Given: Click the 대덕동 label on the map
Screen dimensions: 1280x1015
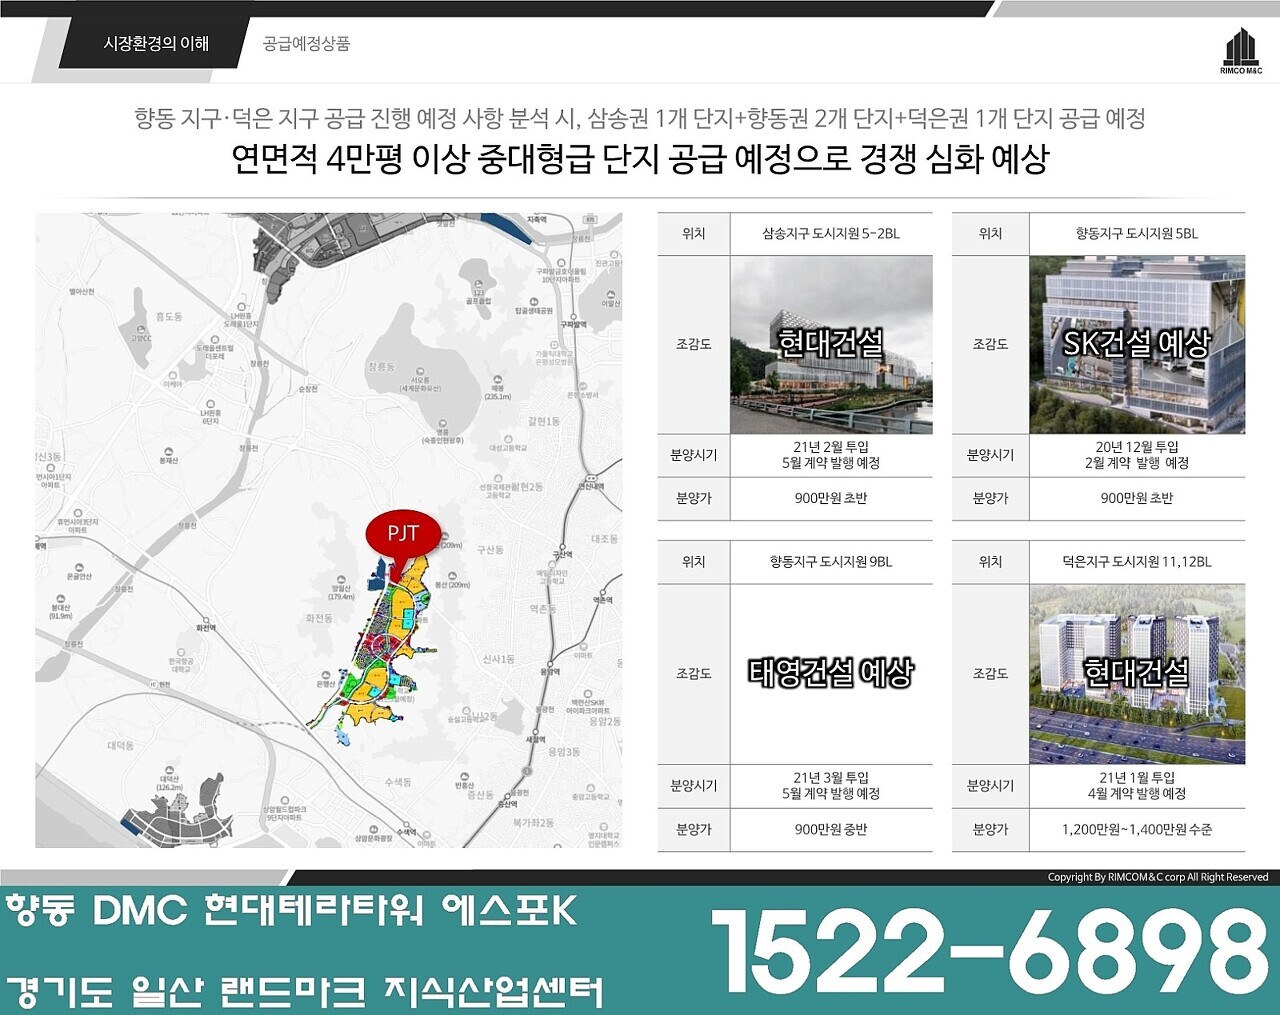Looking at the screenshot, I should pyautogui.click(x=120, y=746).
